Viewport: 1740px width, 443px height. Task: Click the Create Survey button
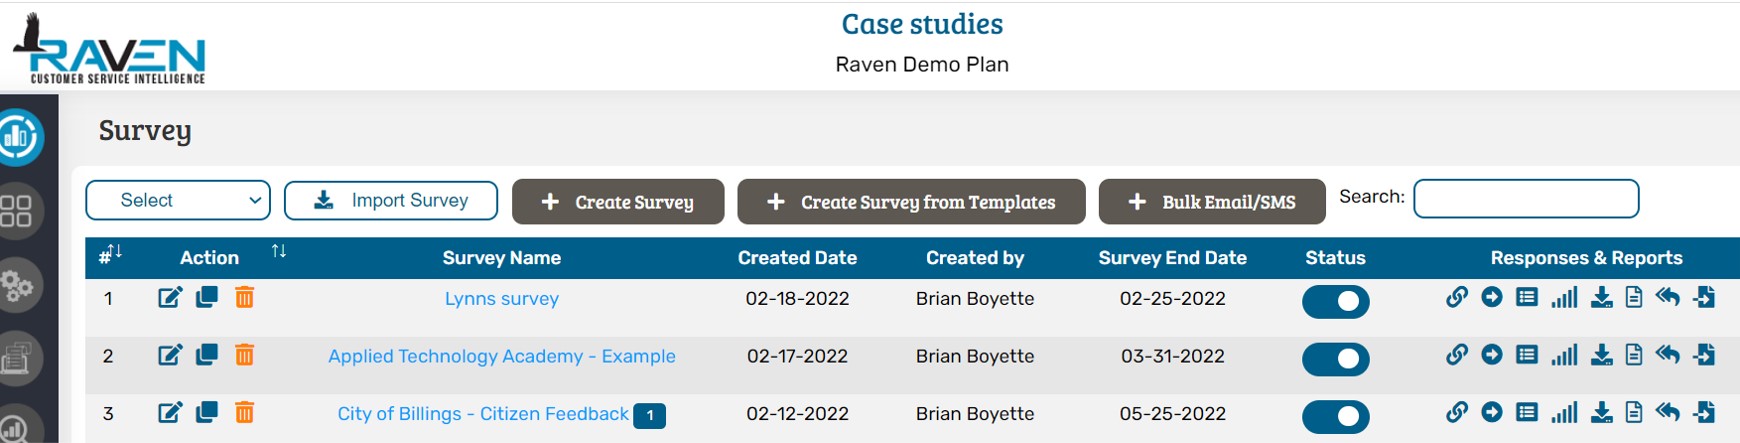coord(618,201)
